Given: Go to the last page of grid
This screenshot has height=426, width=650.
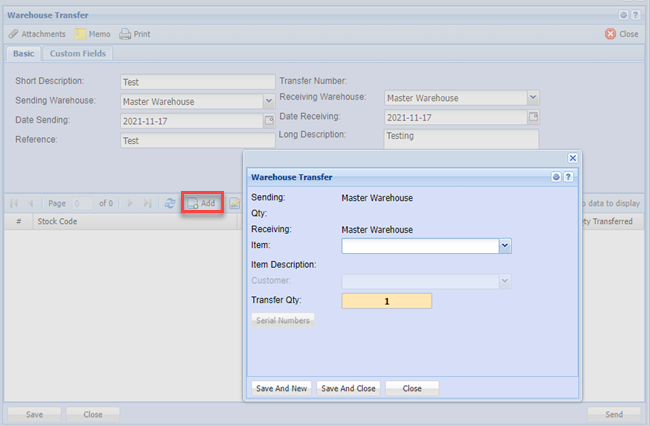Looking at the screenshot, I should coord(148,203).
